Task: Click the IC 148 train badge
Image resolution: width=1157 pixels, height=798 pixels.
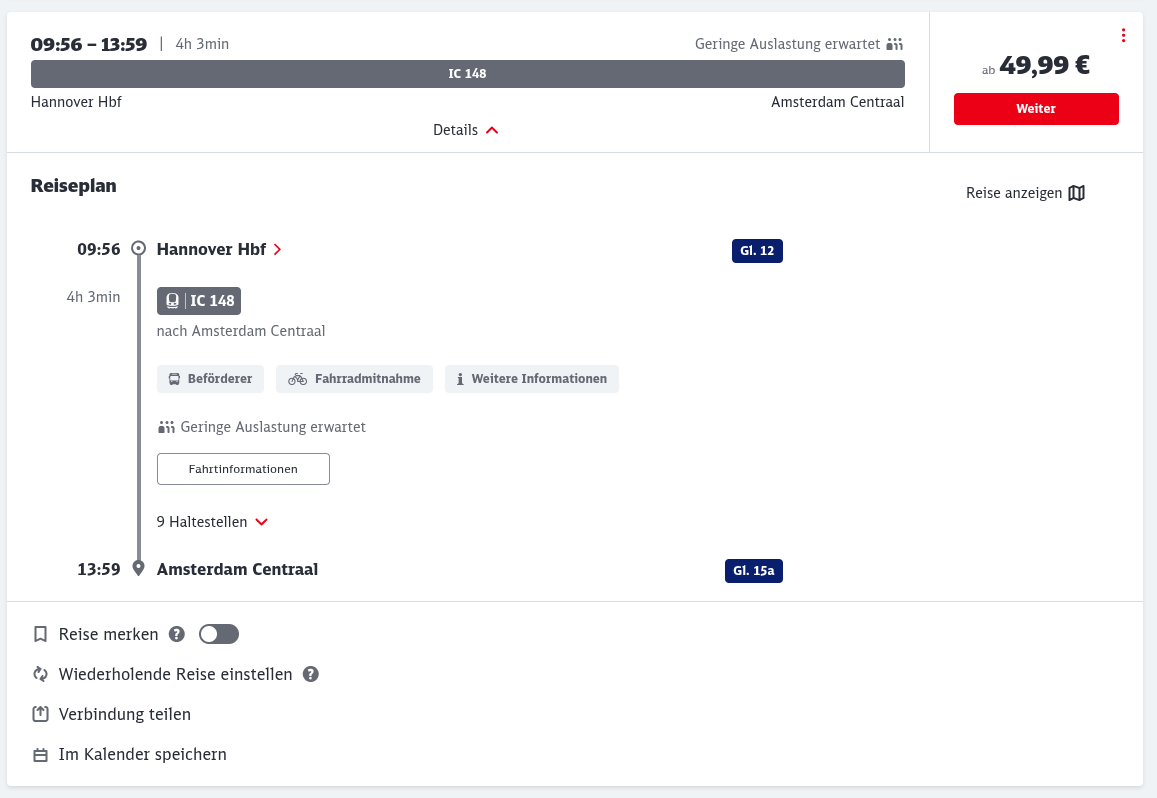Action: pos(199,301)
